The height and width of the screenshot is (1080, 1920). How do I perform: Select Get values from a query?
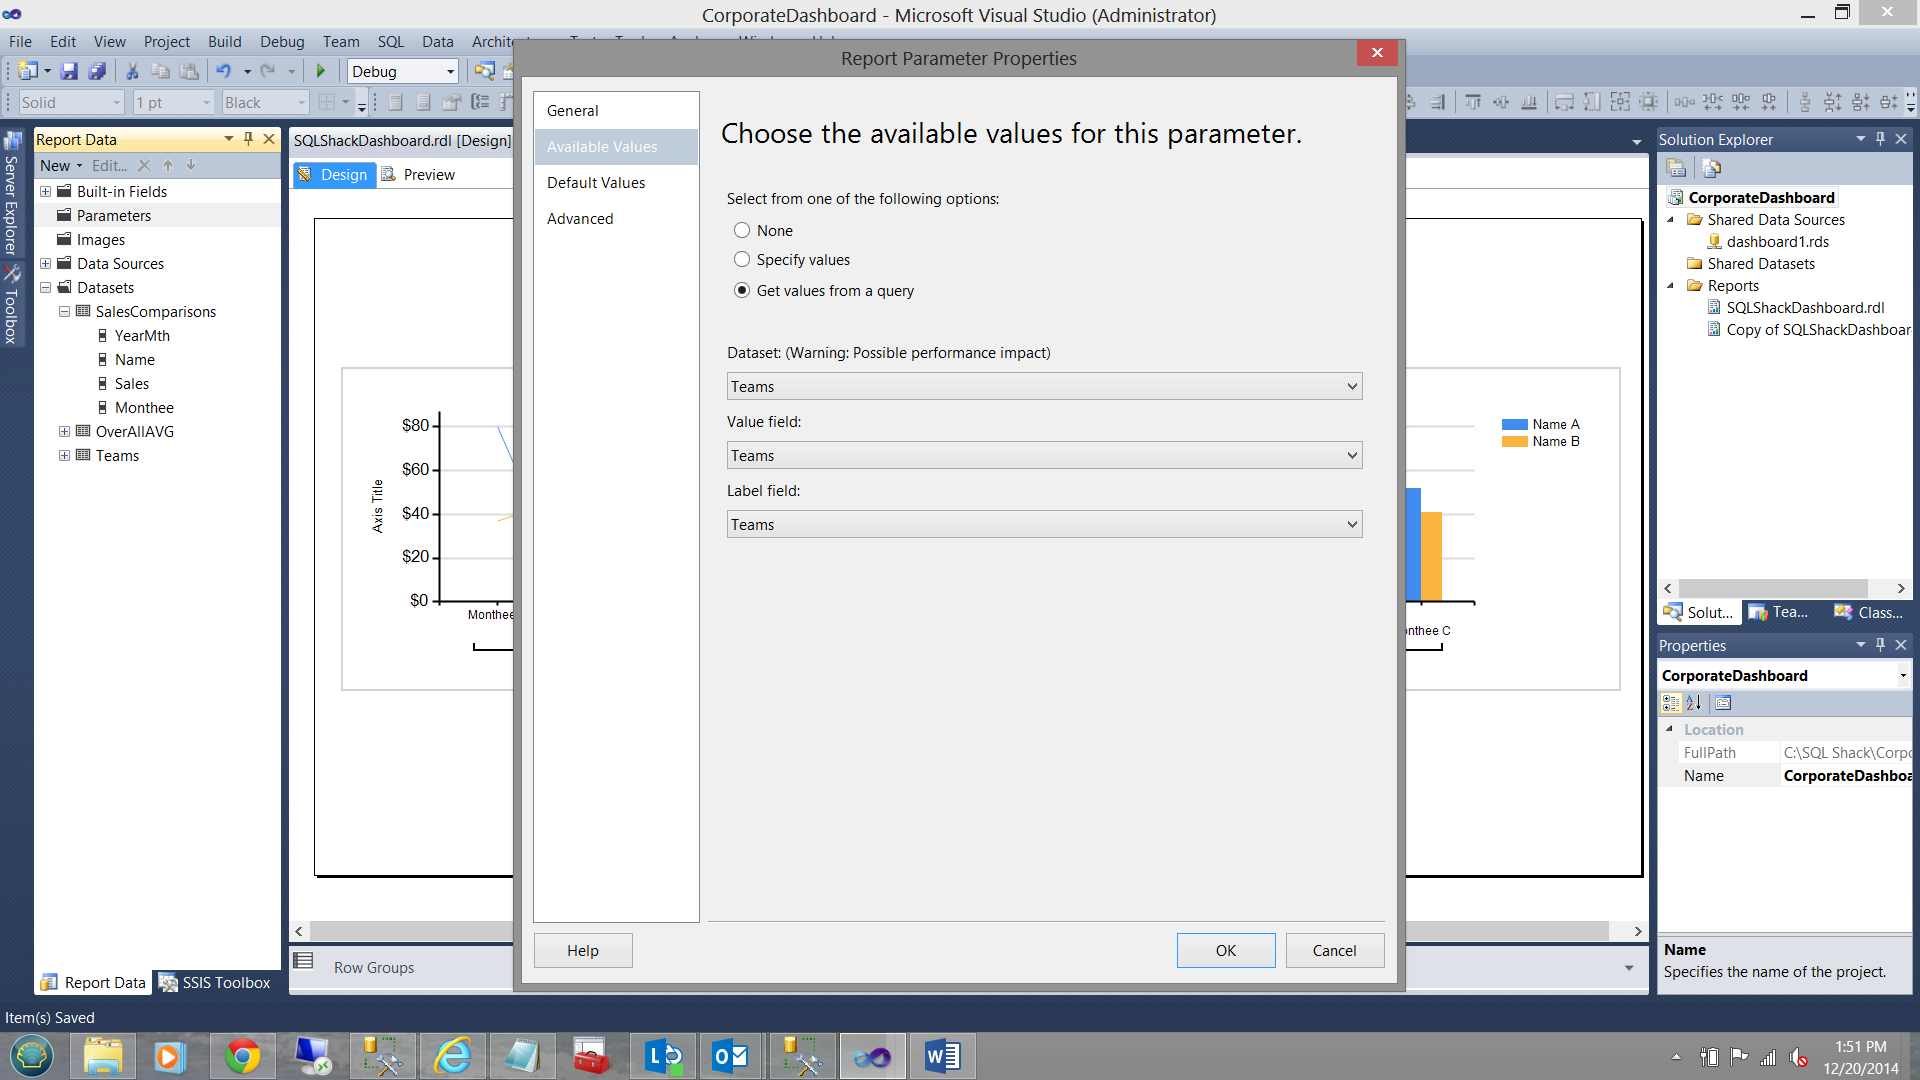click(x=742, y=291)
